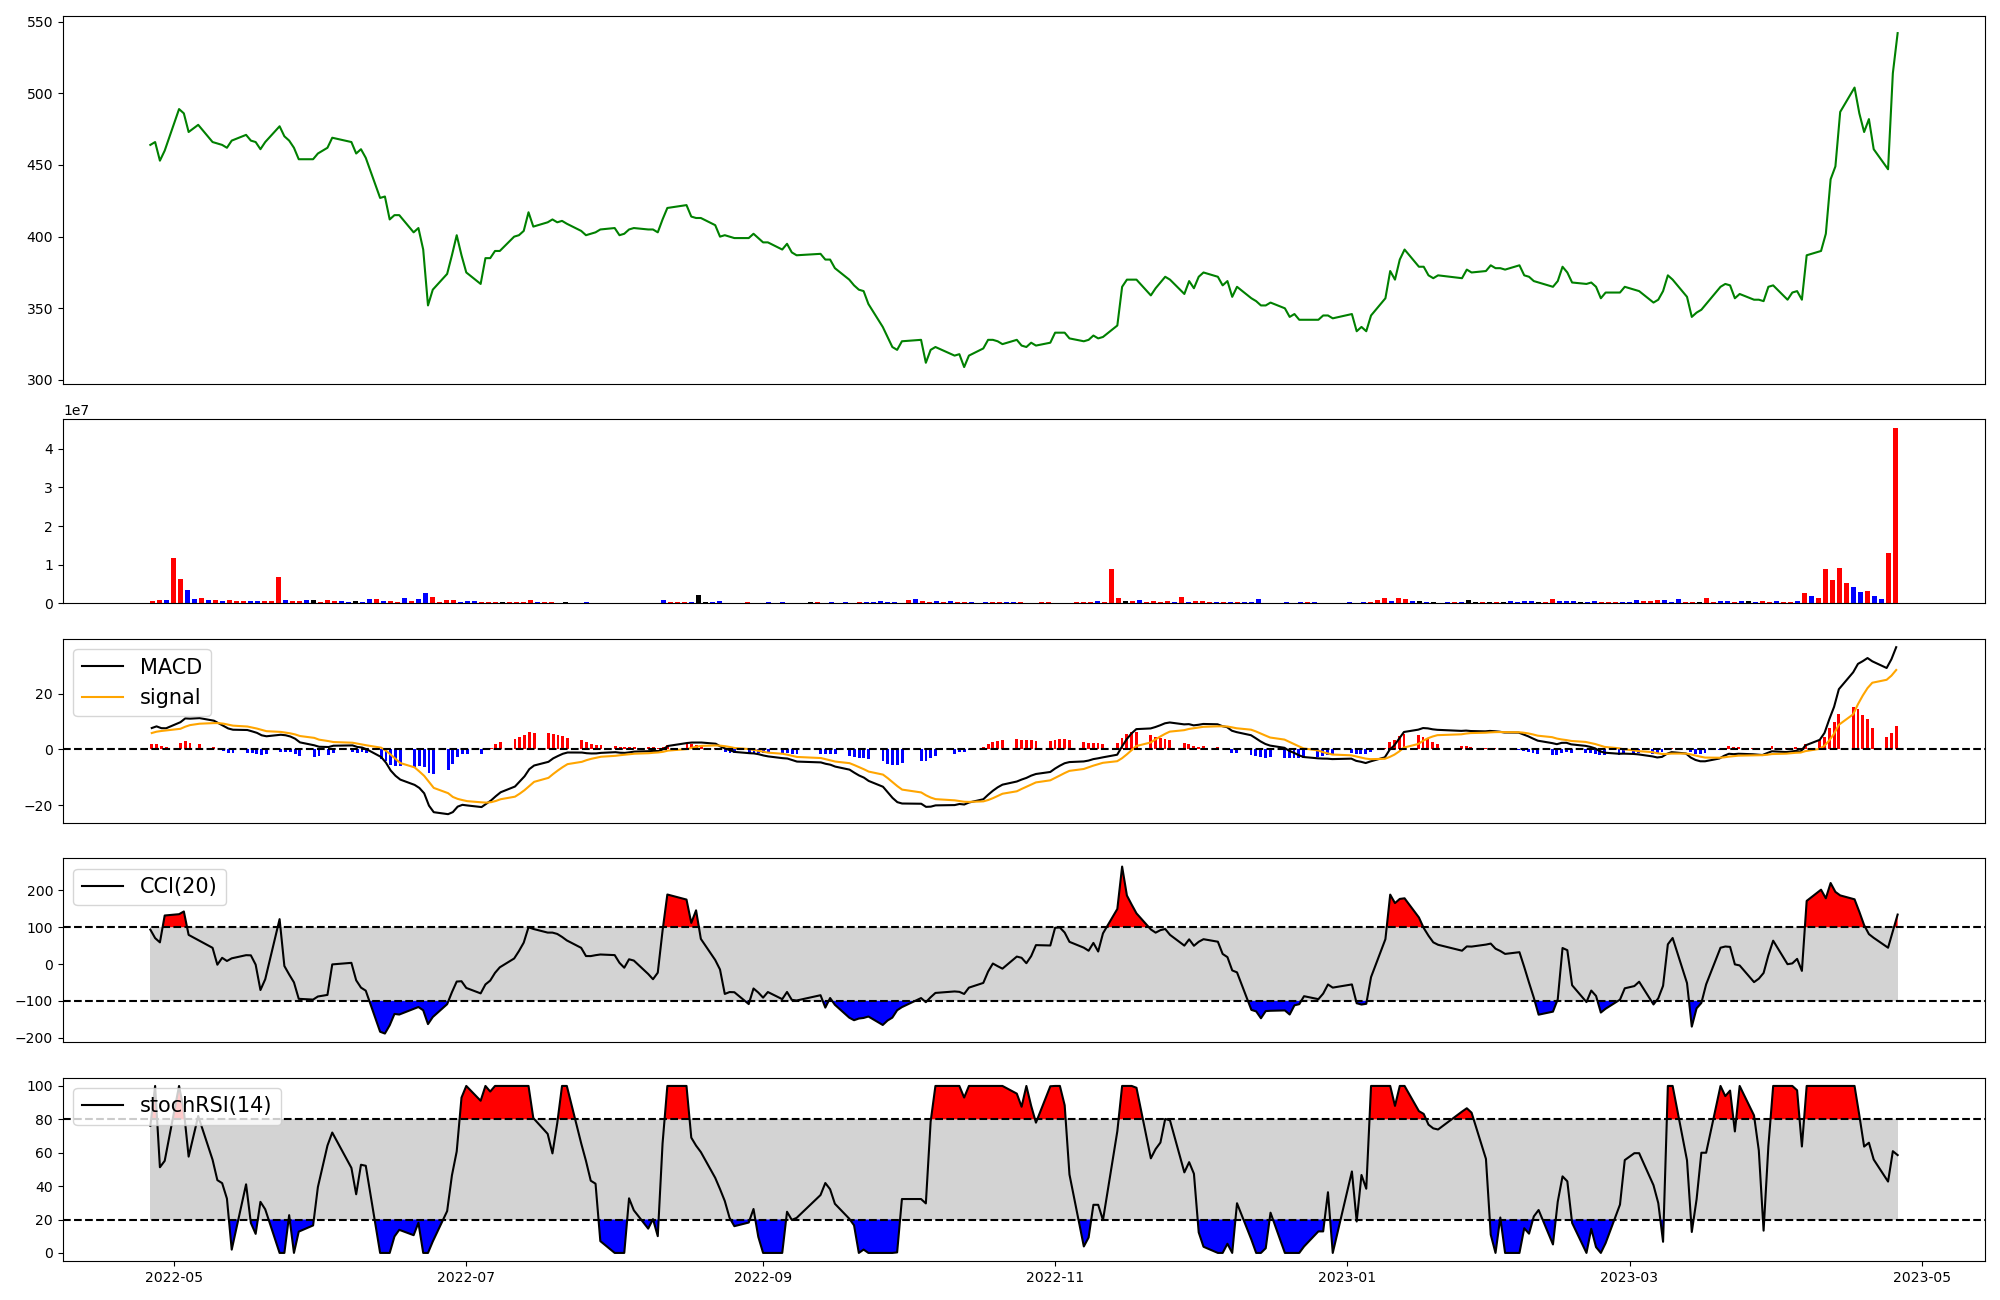
Task: Click the tallest red volume bar
Action: [1895, 516]
